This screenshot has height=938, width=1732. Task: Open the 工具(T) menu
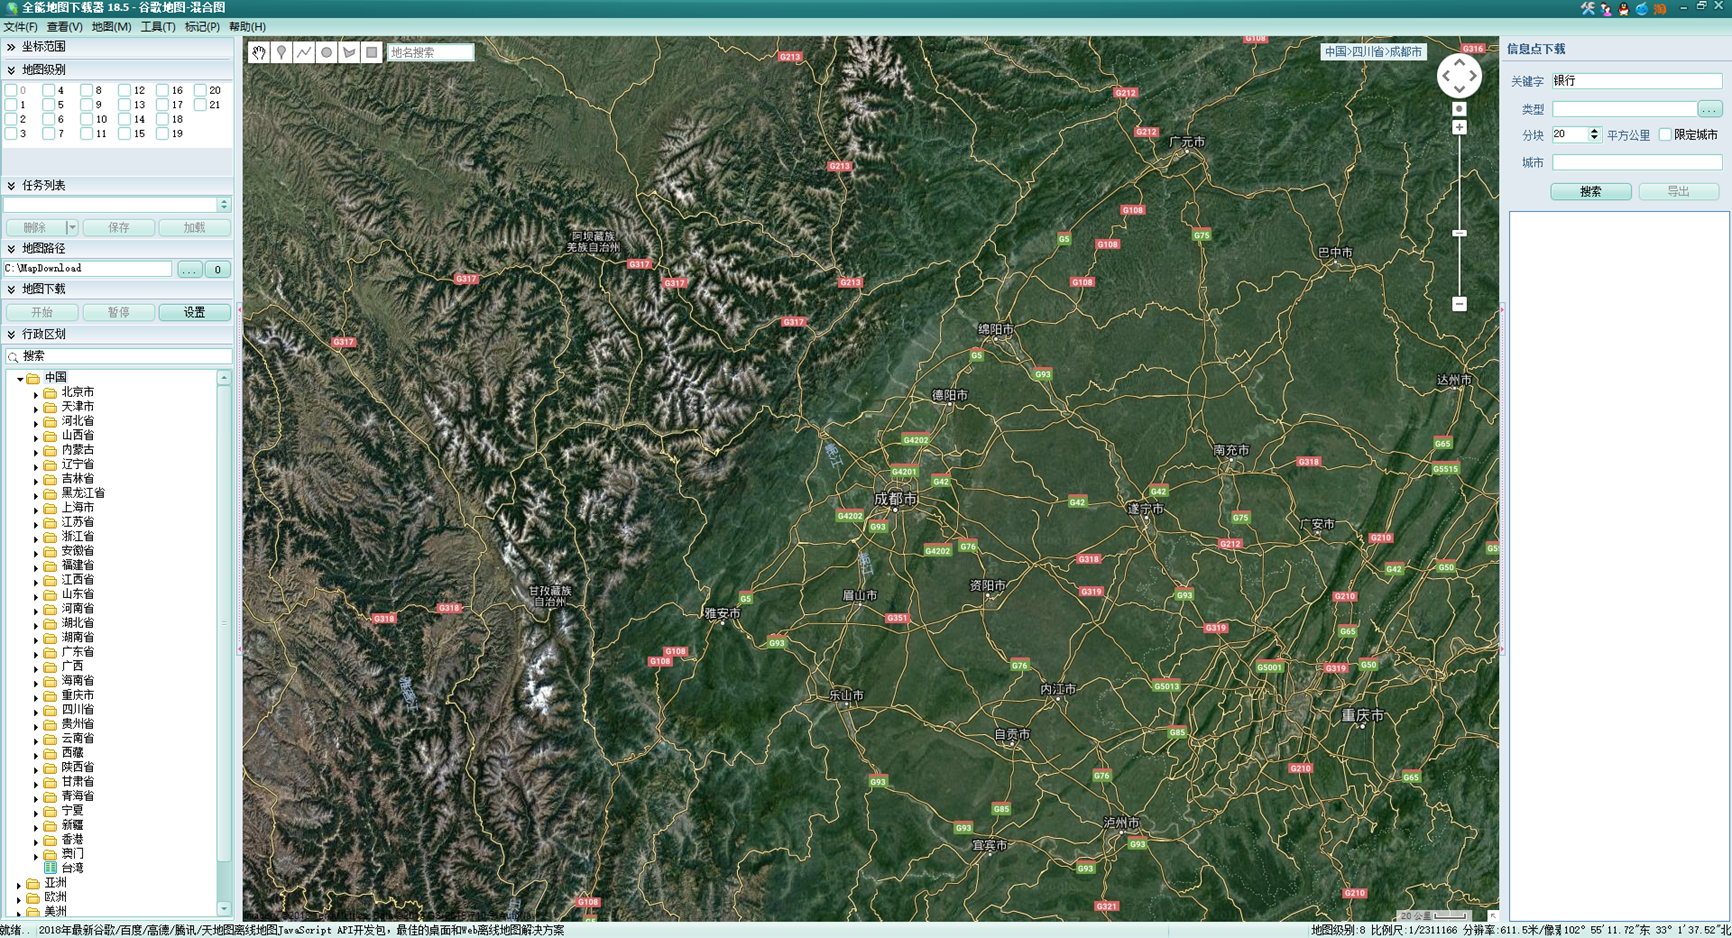pyautogui.click(x=157, y=27)
